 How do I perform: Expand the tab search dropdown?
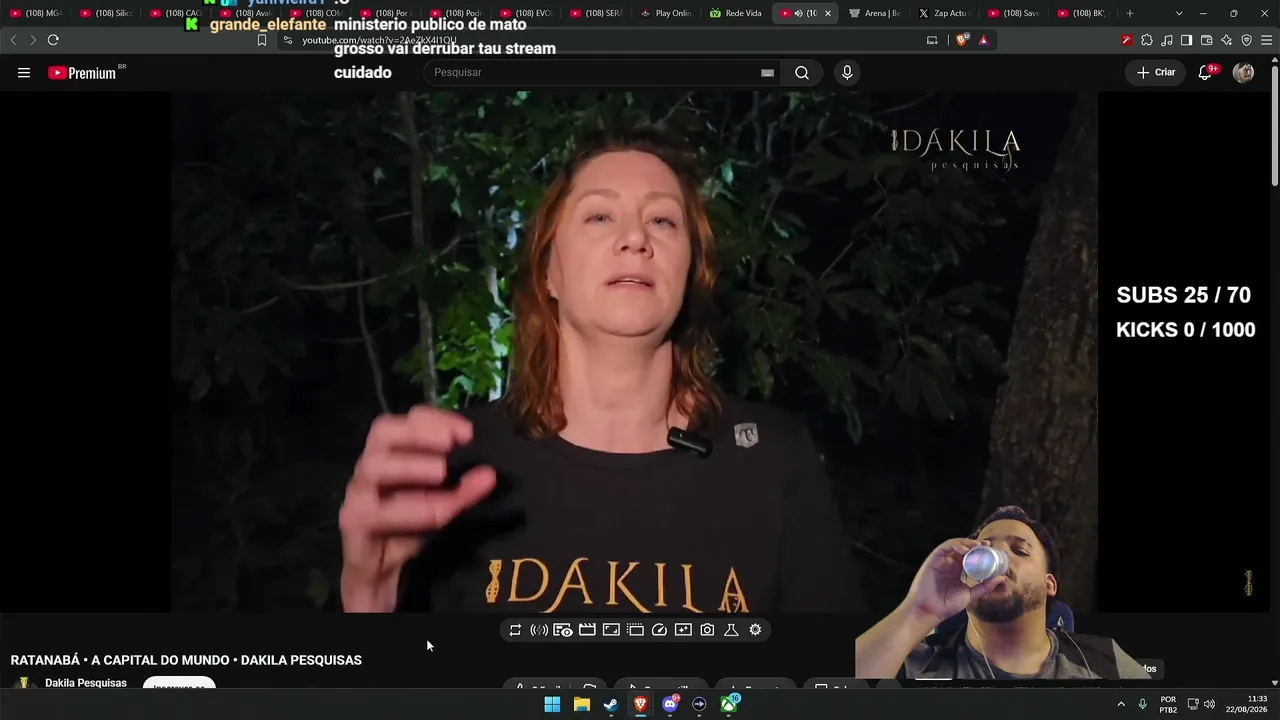click(1179, 13)
